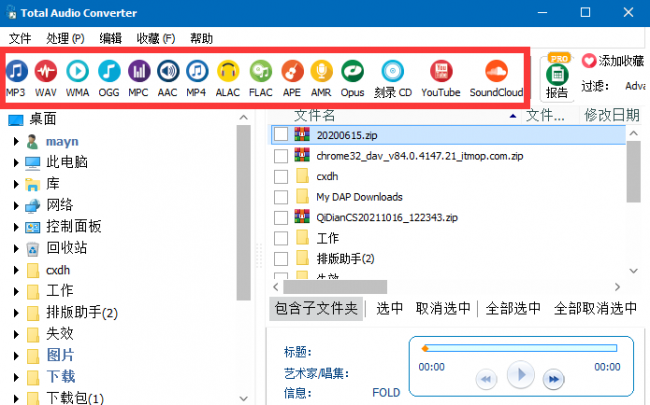The image size is (650, 405).
Task: Open the SoundCloud tool
Action: 496,78
